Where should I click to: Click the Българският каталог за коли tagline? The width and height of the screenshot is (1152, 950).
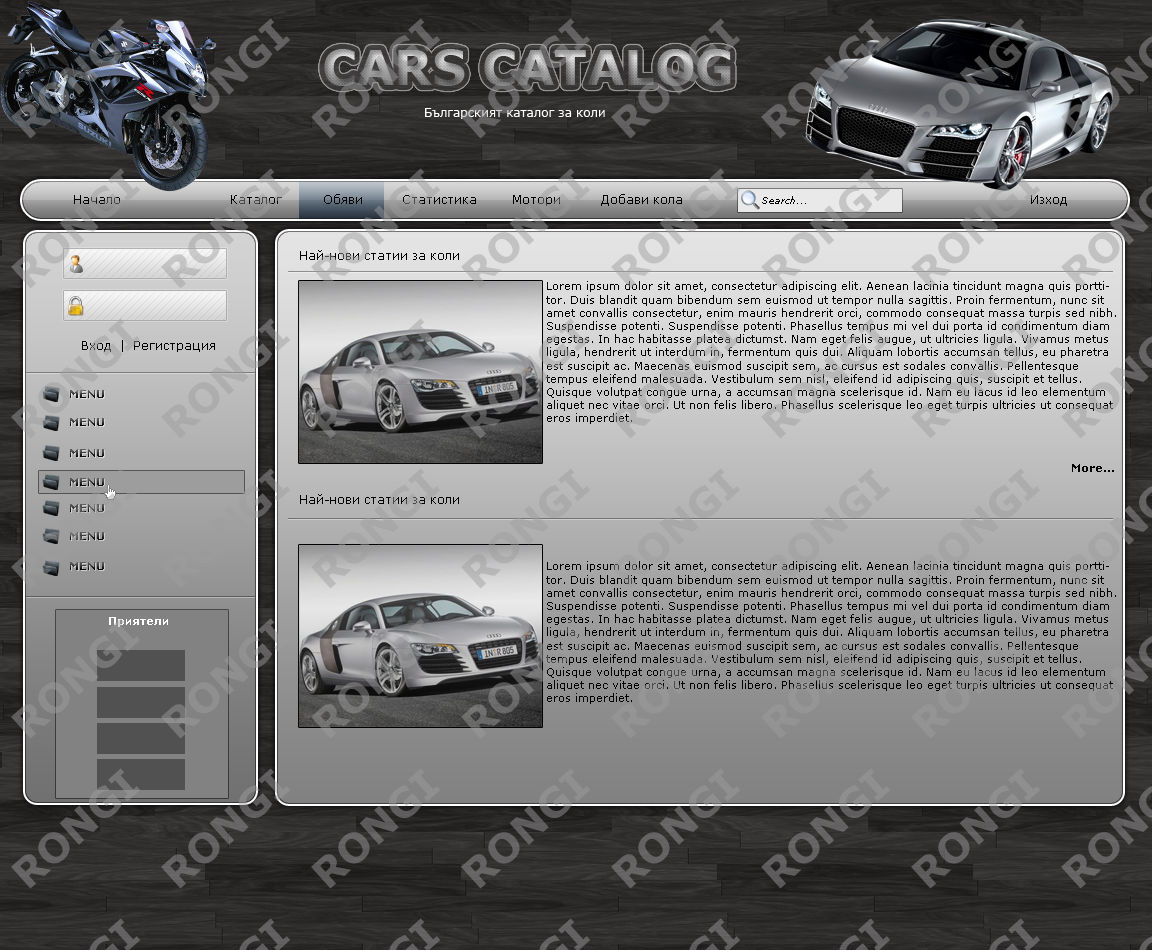[514, 112]
